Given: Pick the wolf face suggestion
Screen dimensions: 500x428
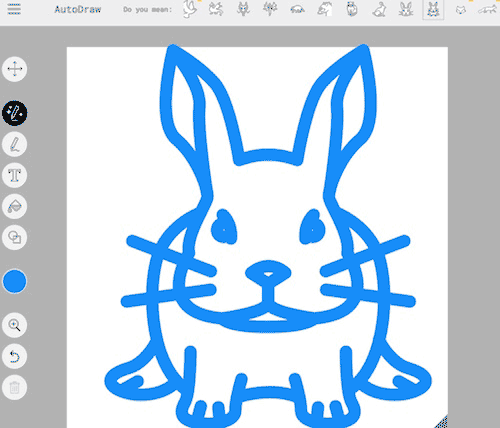Looking at the screenshot, I should point(243,9).
